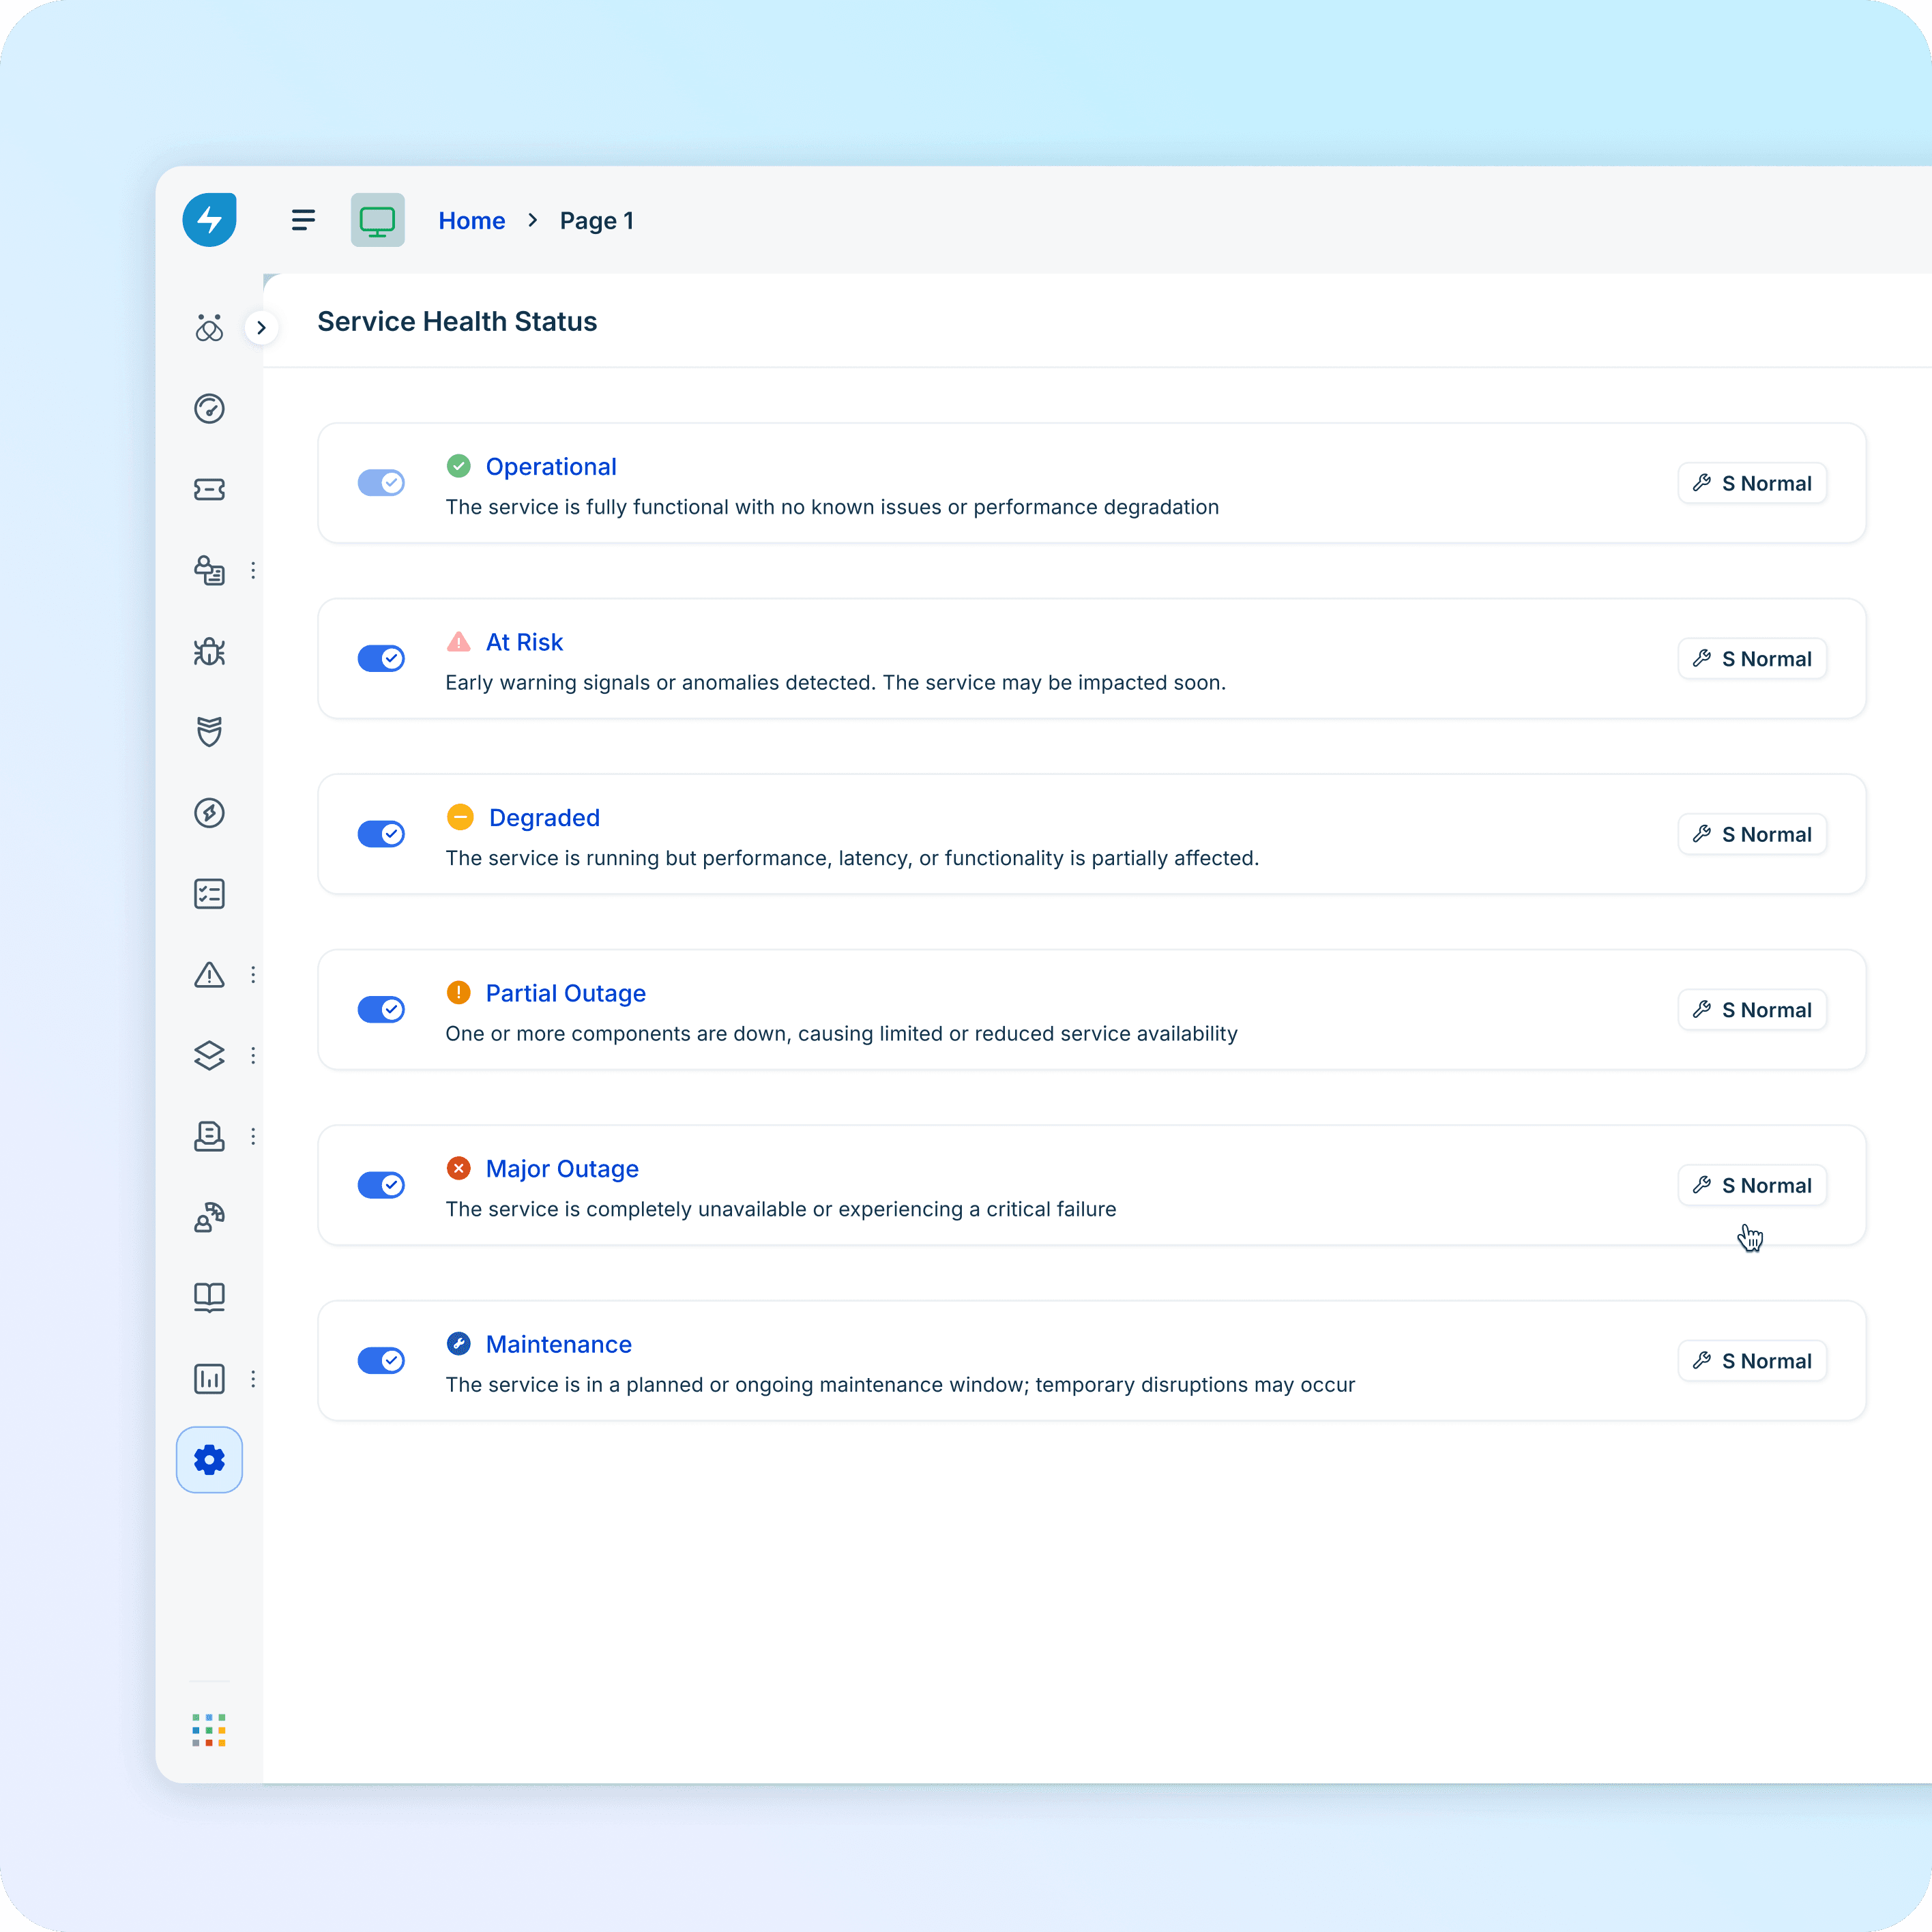Open the At Risk status link
This screenshot has width=1932, height=1932.
click(x=524, y=642)
